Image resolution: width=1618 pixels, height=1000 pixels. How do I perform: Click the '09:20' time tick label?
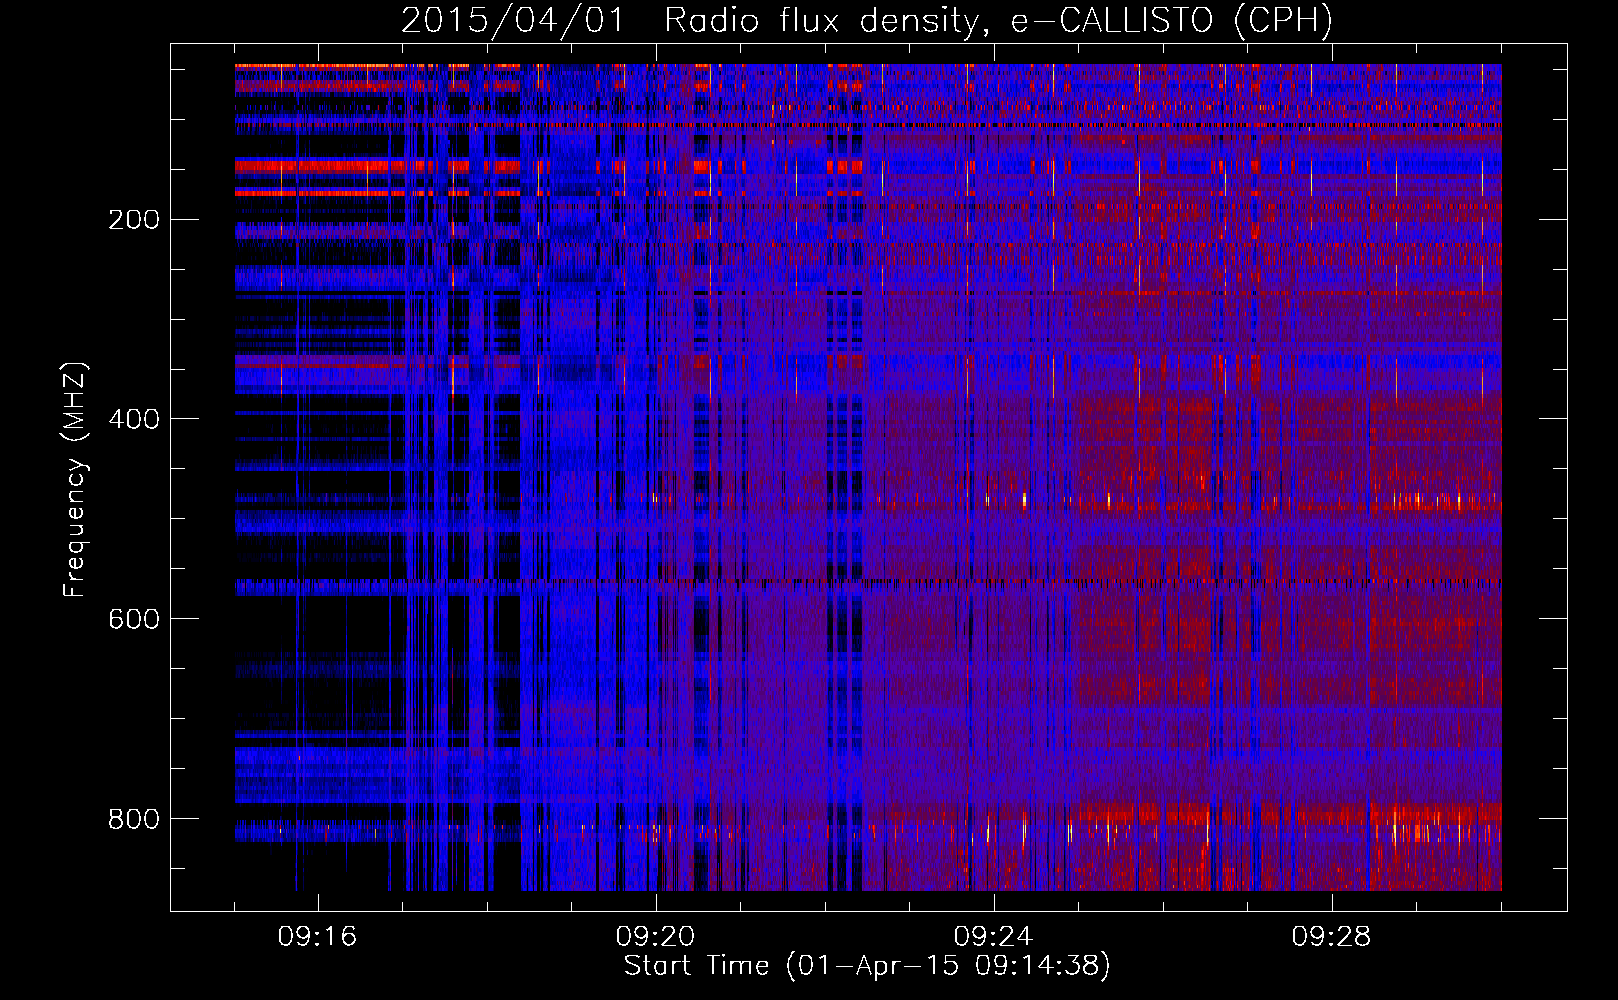pyautogui.click(x=656, y=937)
